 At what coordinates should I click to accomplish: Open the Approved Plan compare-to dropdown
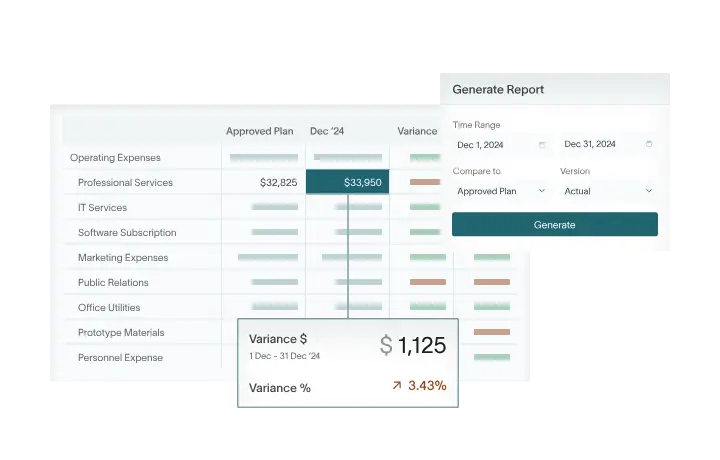pyautogui.click(x=501, y=191)
